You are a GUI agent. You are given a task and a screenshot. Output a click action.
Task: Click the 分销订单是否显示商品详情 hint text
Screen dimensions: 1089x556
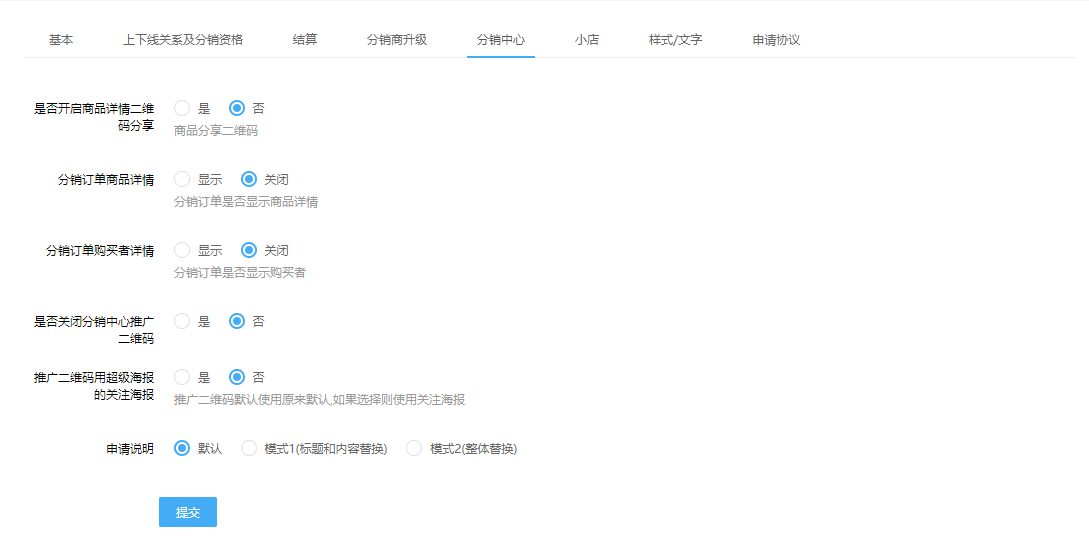pyautogui.click(x=246, y=202)
